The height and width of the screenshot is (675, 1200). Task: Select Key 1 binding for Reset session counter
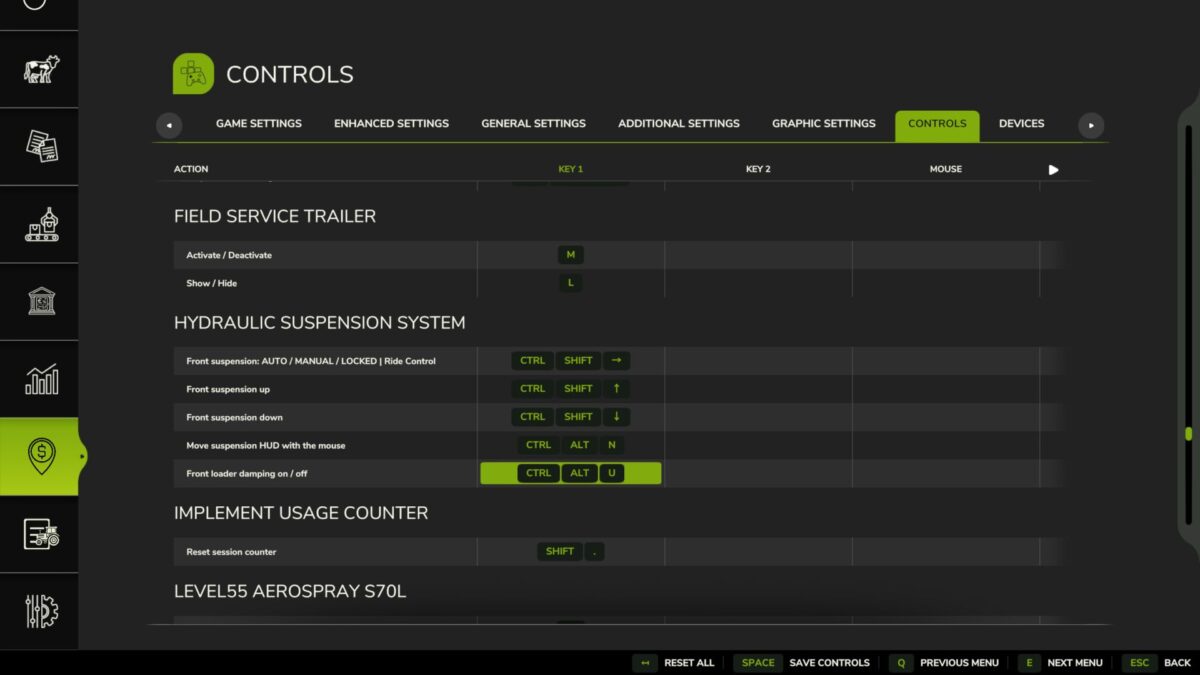pyautogui.click(x=570, y=552)
